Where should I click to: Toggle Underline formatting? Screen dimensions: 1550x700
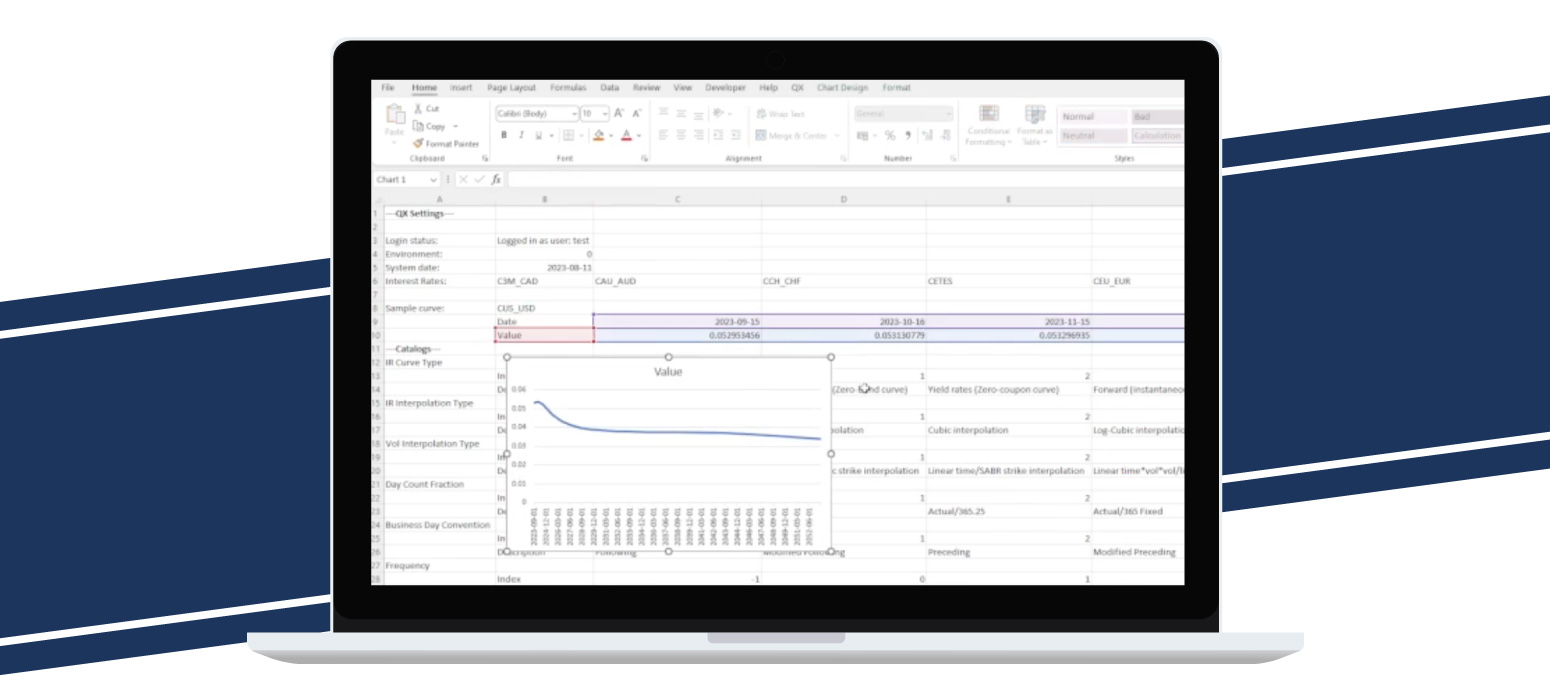coord(538,135)
